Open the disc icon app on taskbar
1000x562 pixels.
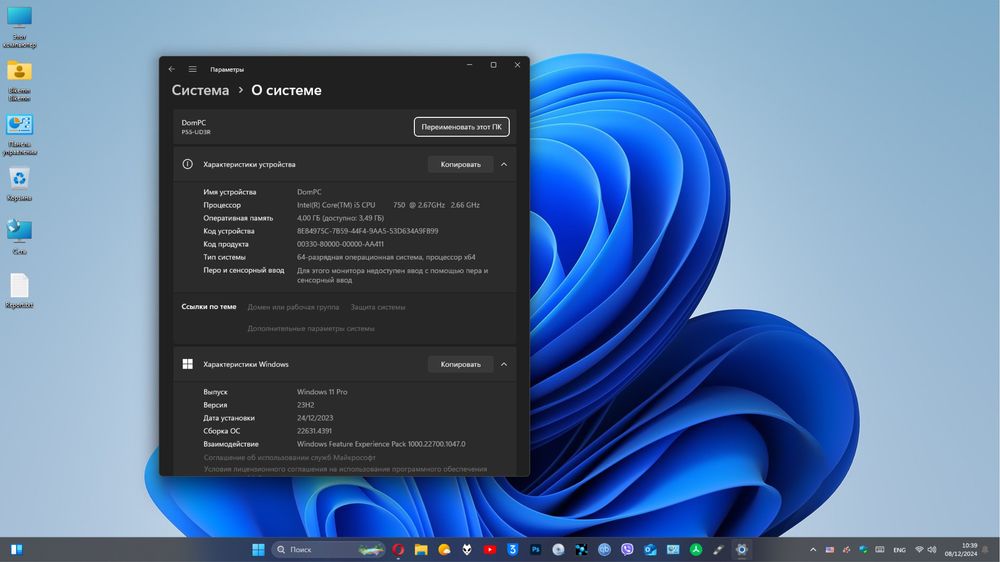(558, 549)
